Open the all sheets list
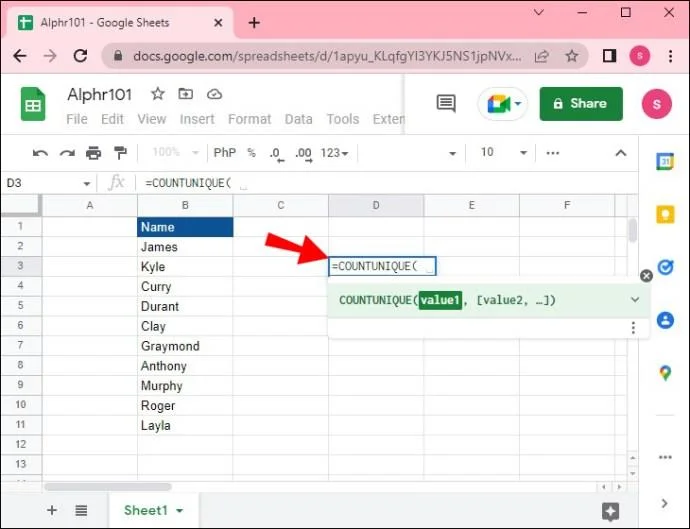This screenshot has width=690, height=529. [81, 511]
